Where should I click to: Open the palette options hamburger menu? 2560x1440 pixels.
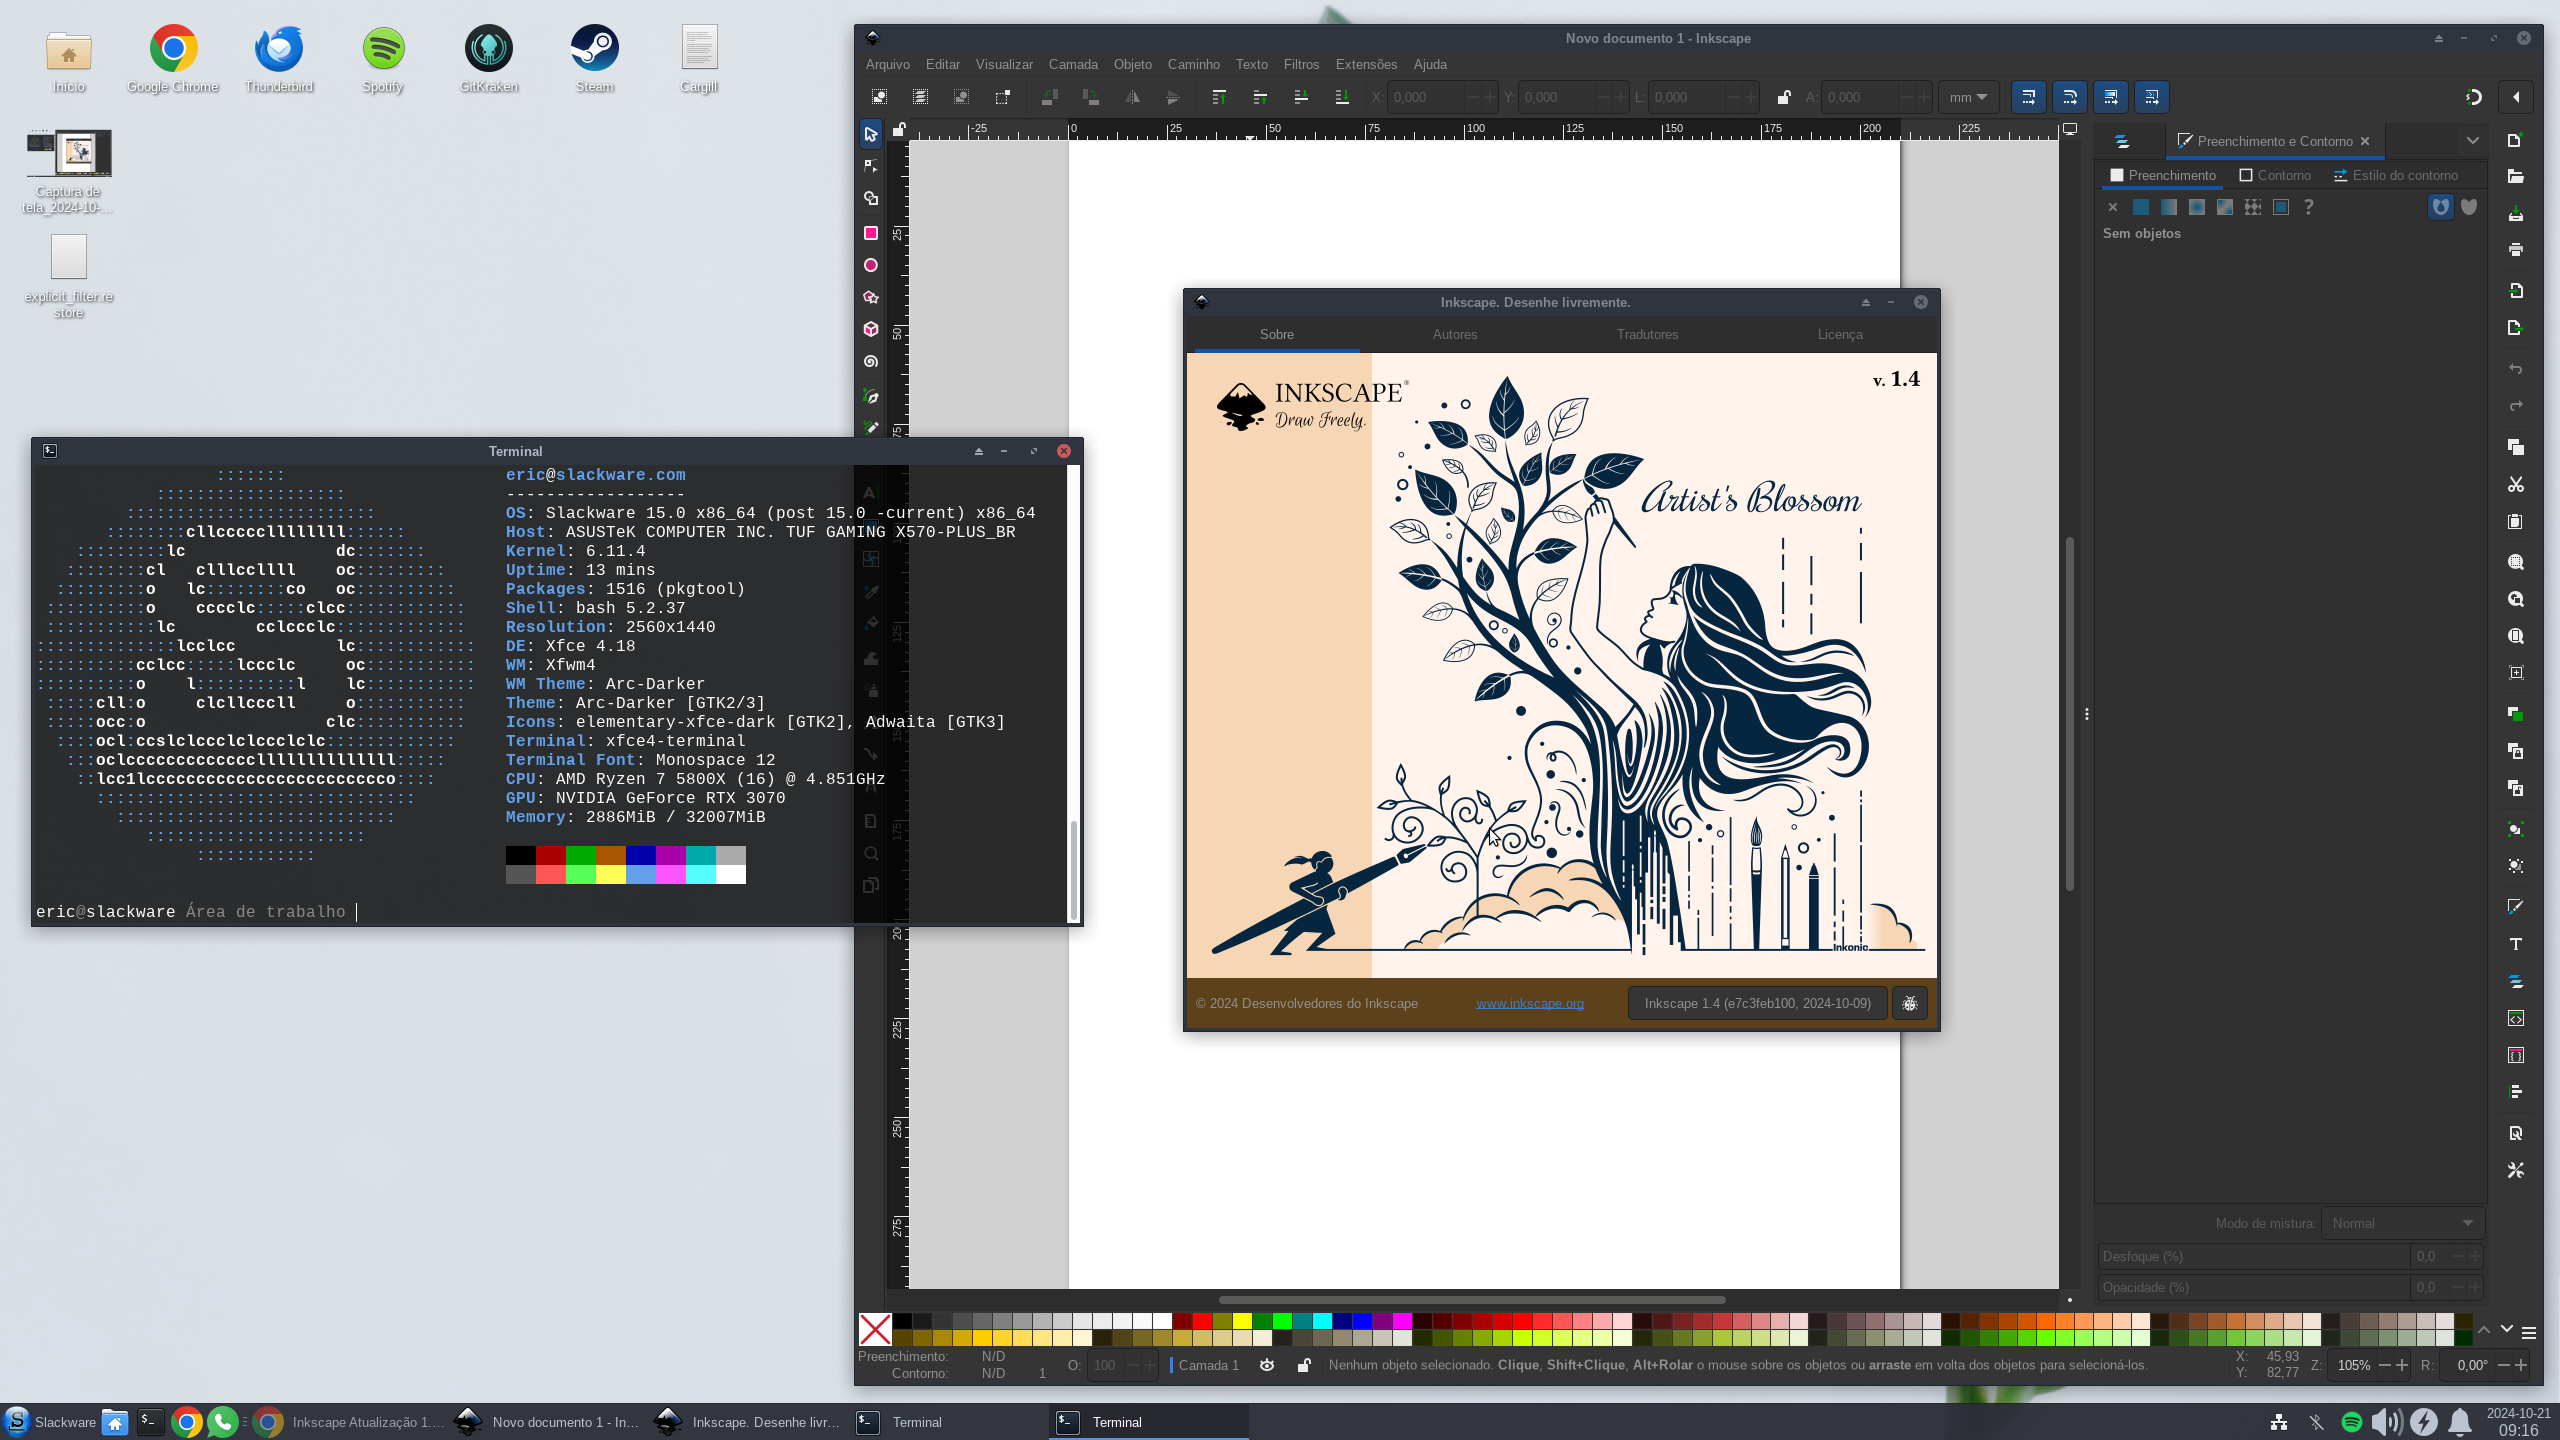pyautogui.click(x=2529, y=1333)
